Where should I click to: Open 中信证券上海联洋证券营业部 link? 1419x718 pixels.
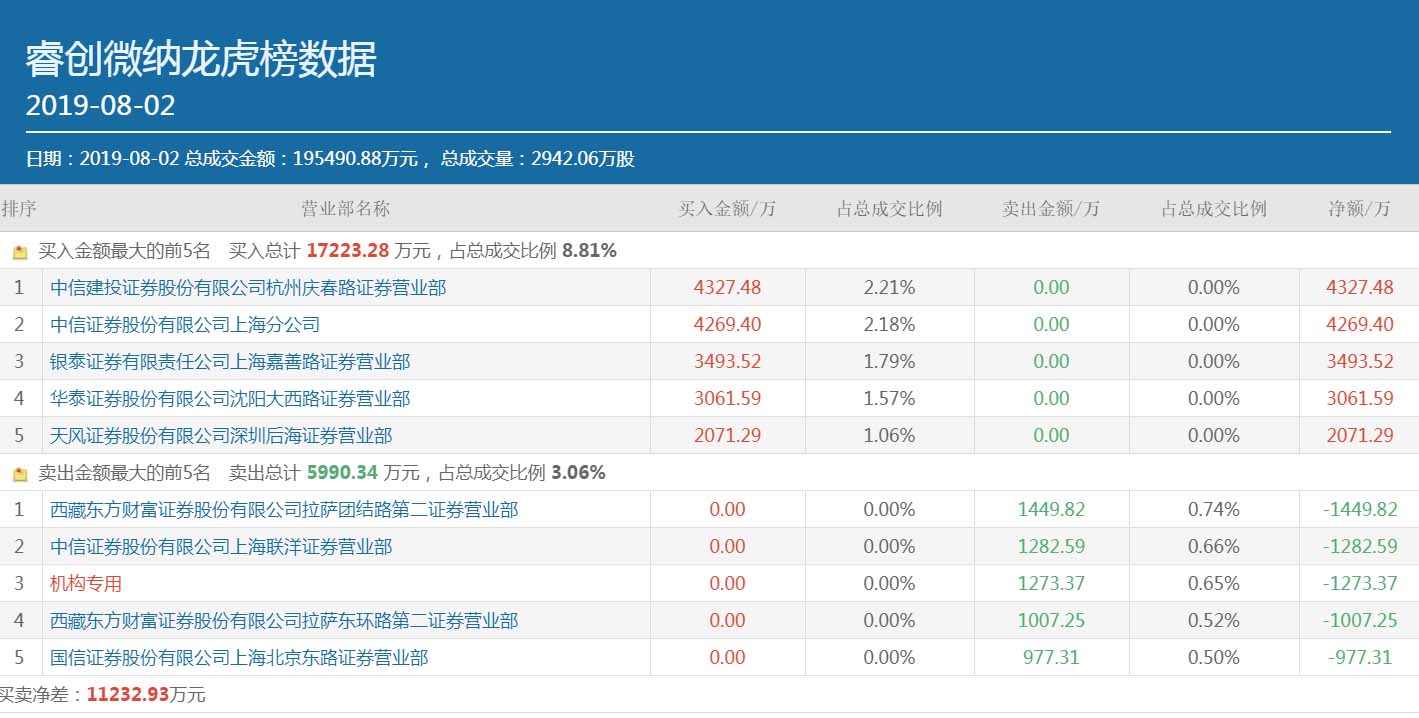click(x=221, y=547)
